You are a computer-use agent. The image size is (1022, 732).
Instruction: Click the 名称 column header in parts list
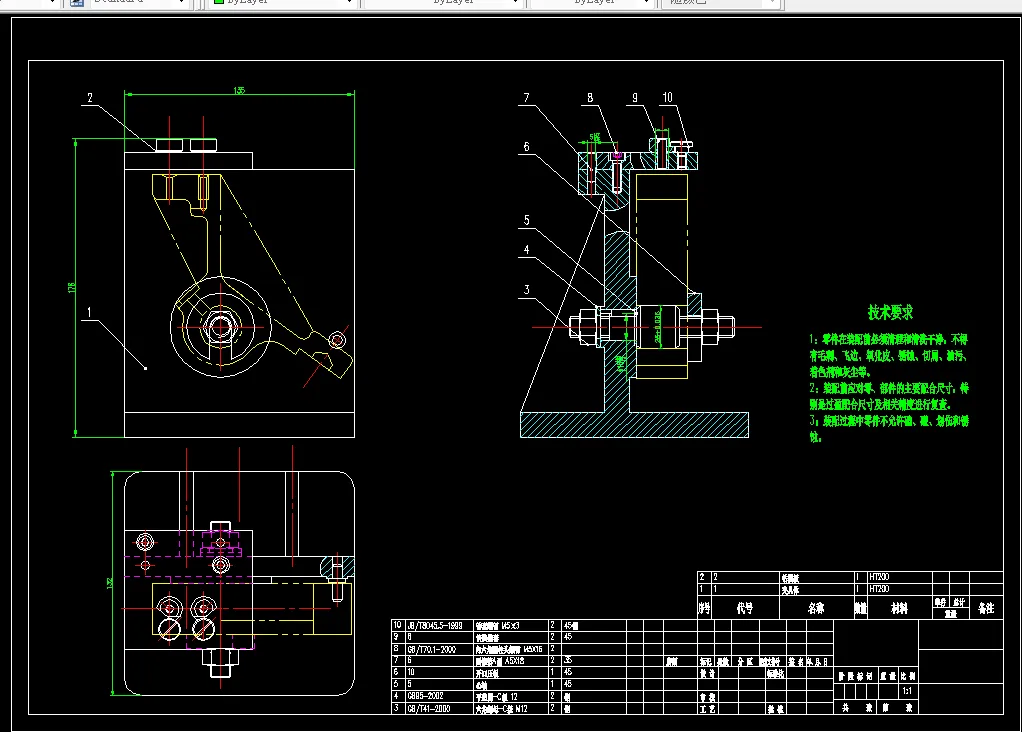click(x=815, y=607)
